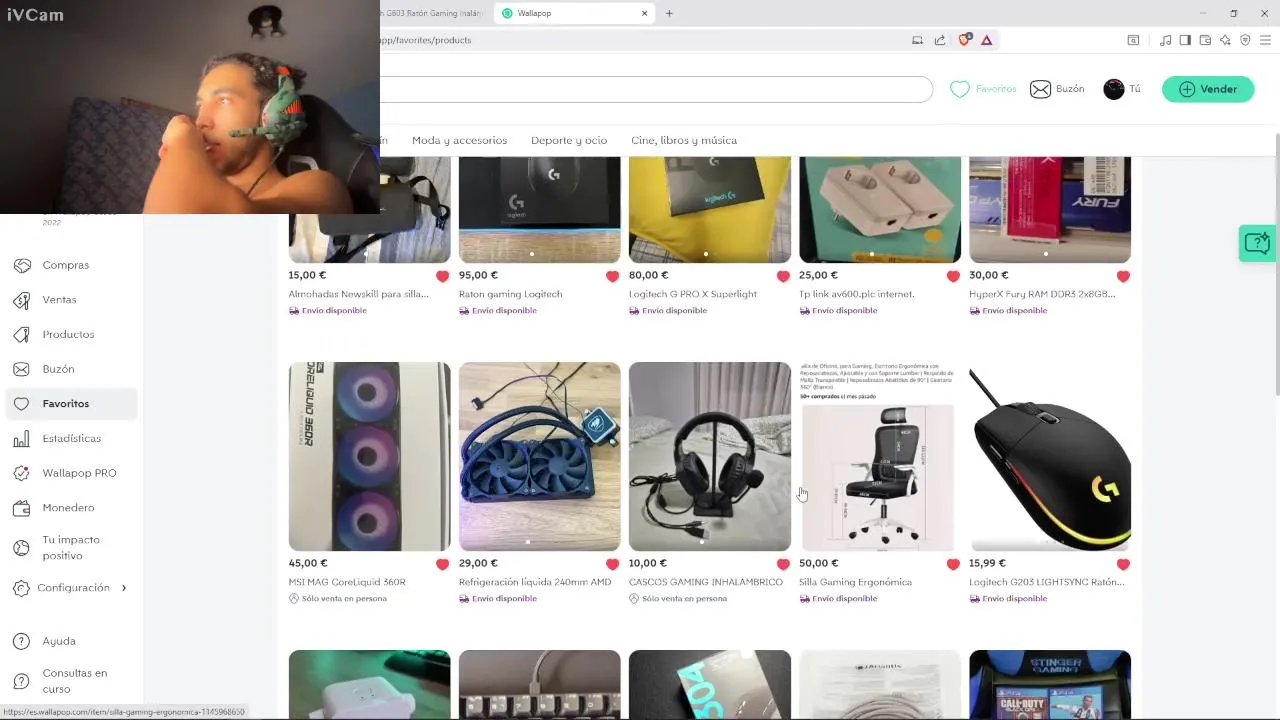The image size is (1280, 720).
Task: Open the Tú profile avatar
Action: [1113, 89]
